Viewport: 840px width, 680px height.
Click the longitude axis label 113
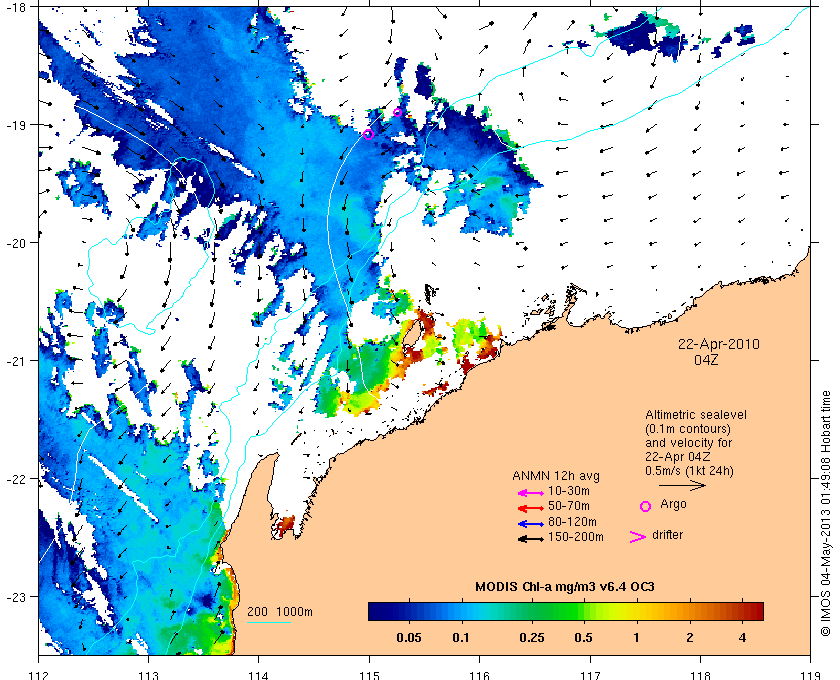tap(148, 675)
